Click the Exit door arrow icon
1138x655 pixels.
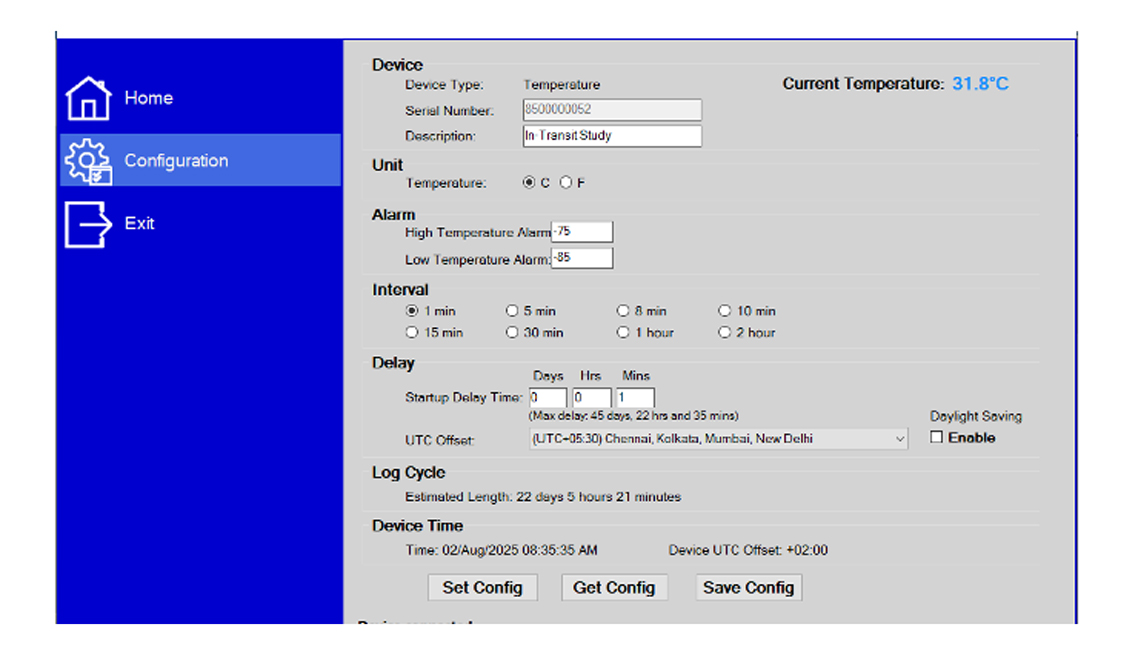88,224
